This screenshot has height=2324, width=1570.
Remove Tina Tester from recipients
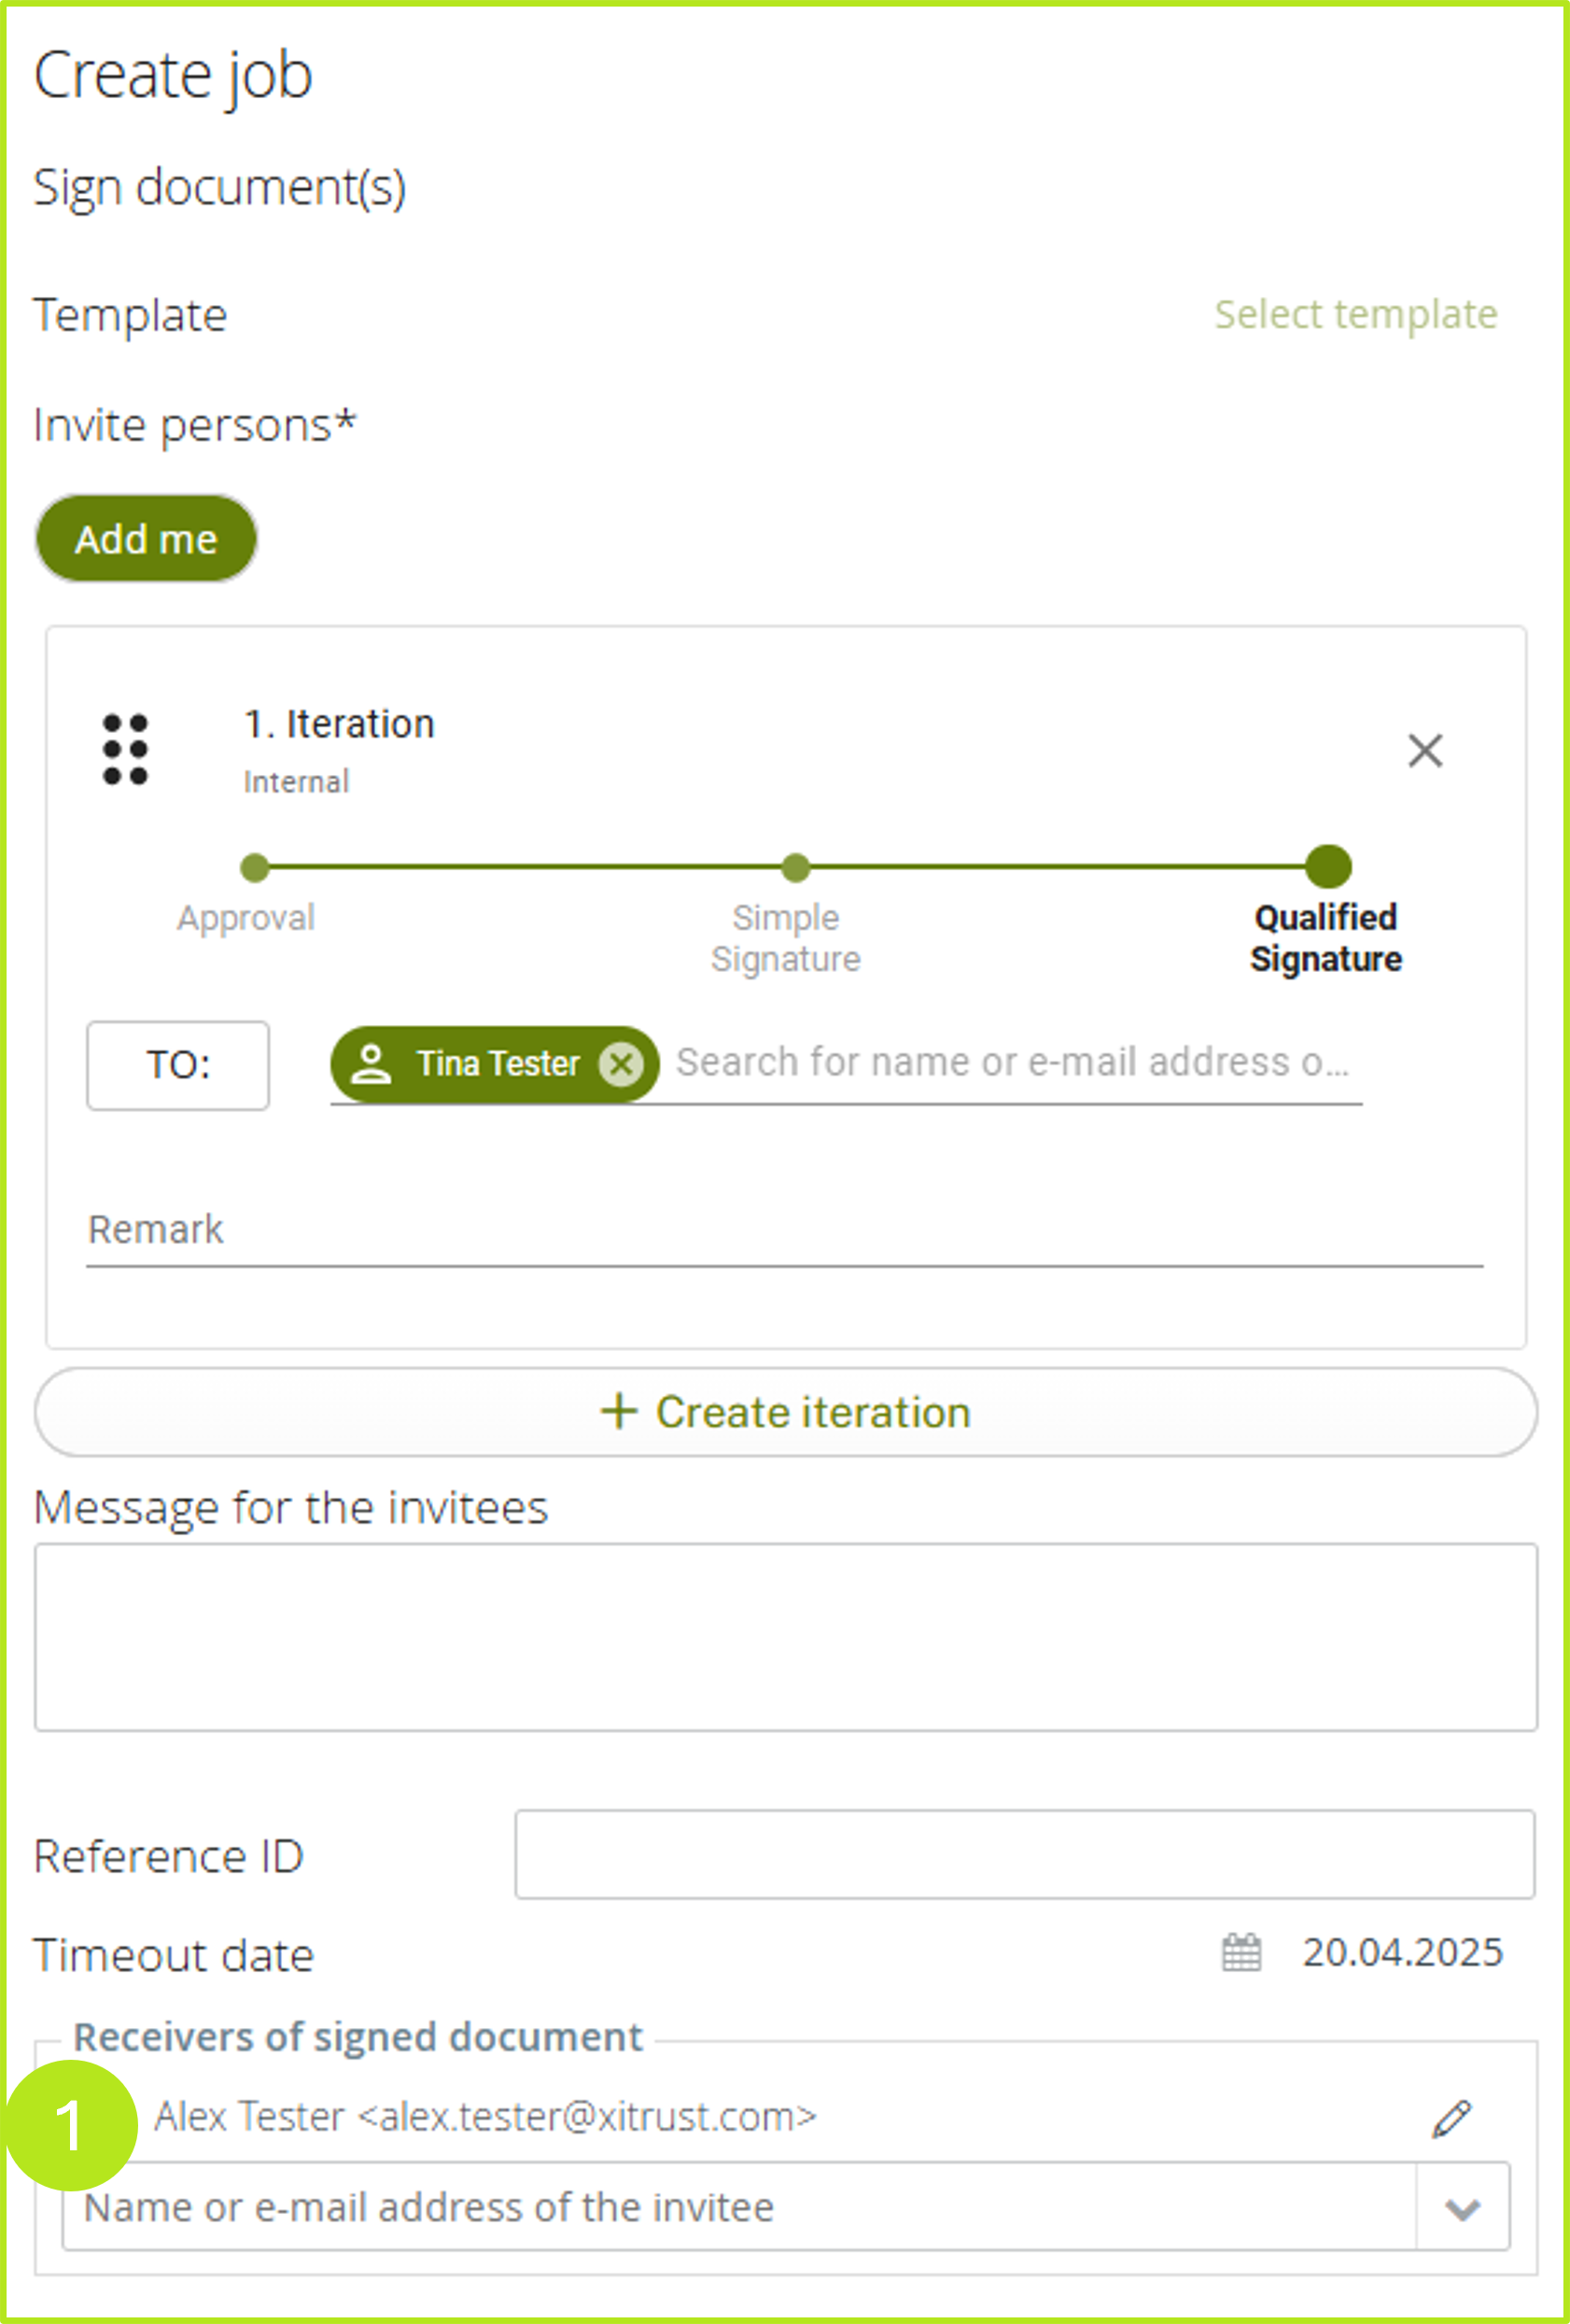click(621, 1064)
